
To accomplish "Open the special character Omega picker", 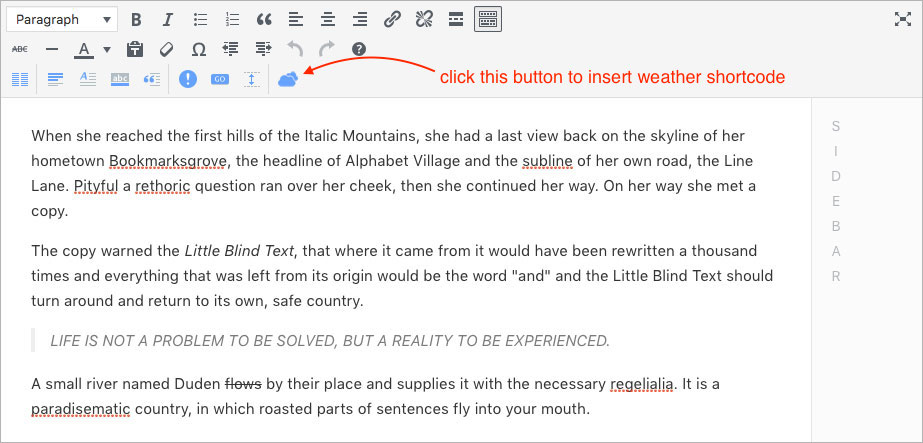I will point(199,49).
